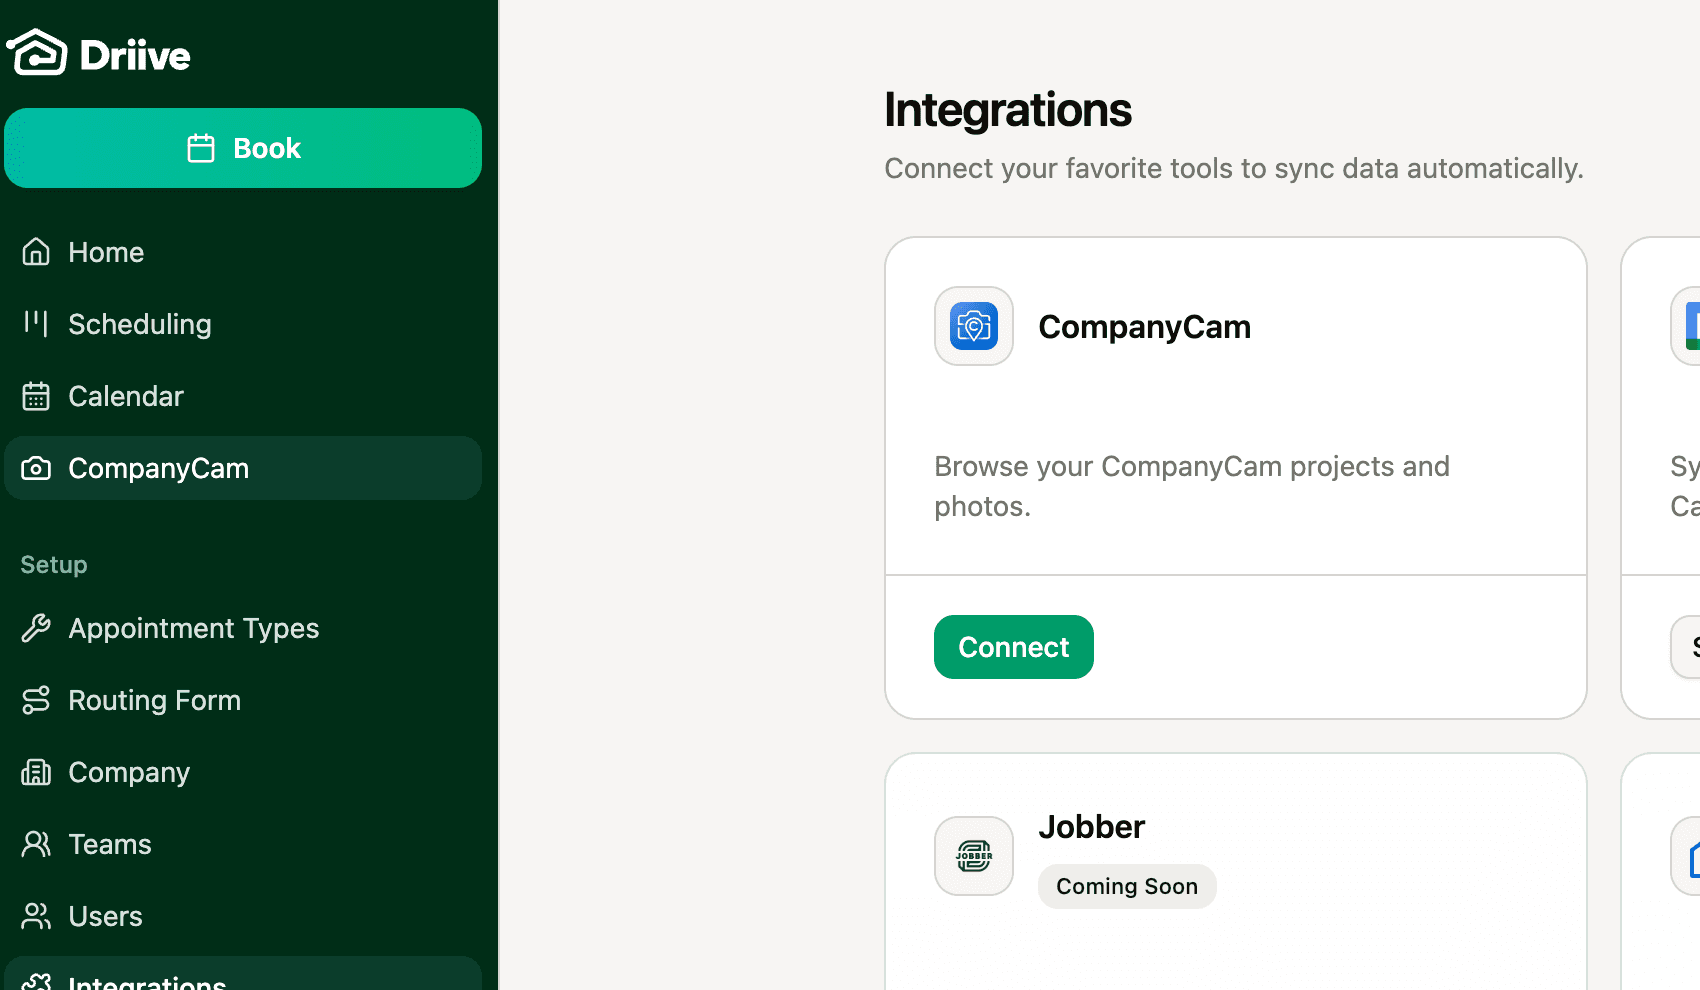Select the Users icon
Screen dimensions: 1700x990
pyautogui.click(x=36, y=916)
